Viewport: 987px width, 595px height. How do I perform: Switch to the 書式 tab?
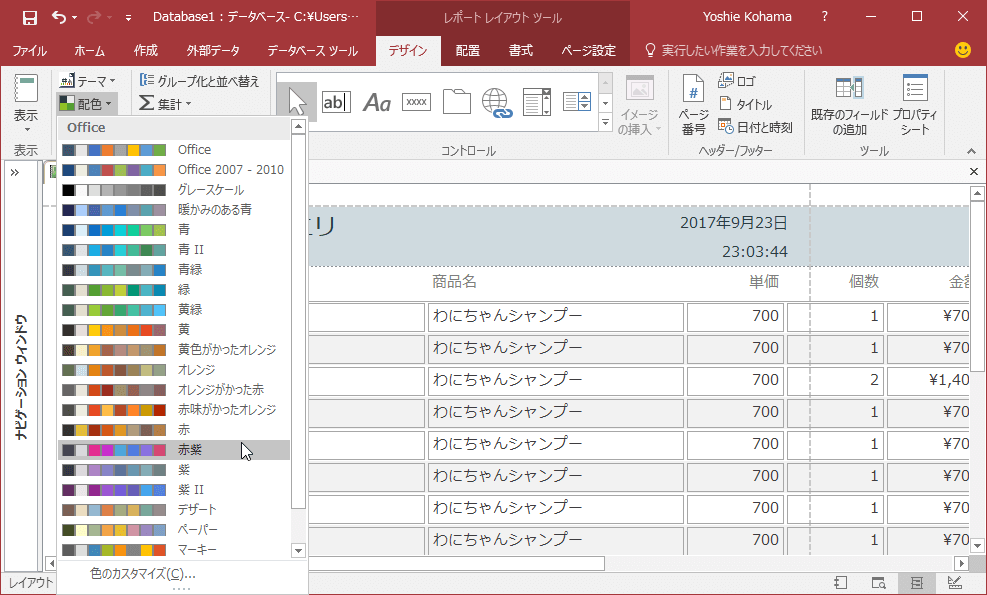(x=521, y=50)
